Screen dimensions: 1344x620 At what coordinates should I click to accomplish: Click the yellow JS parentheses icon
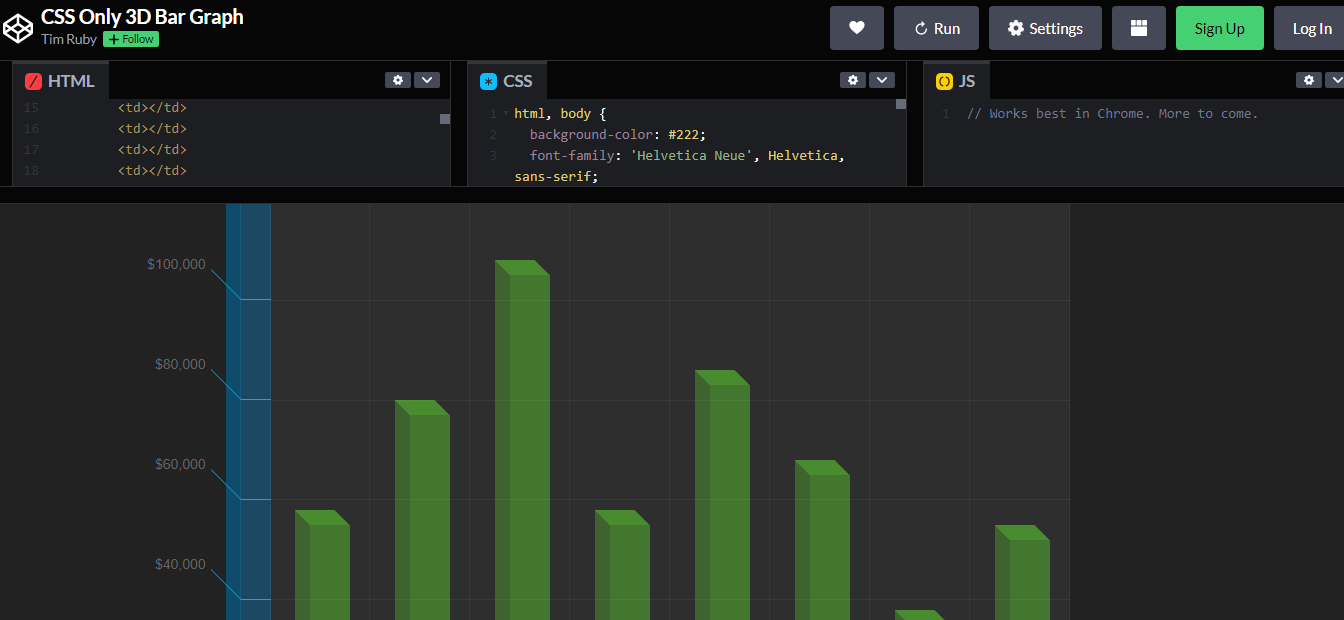pos(944,82)
